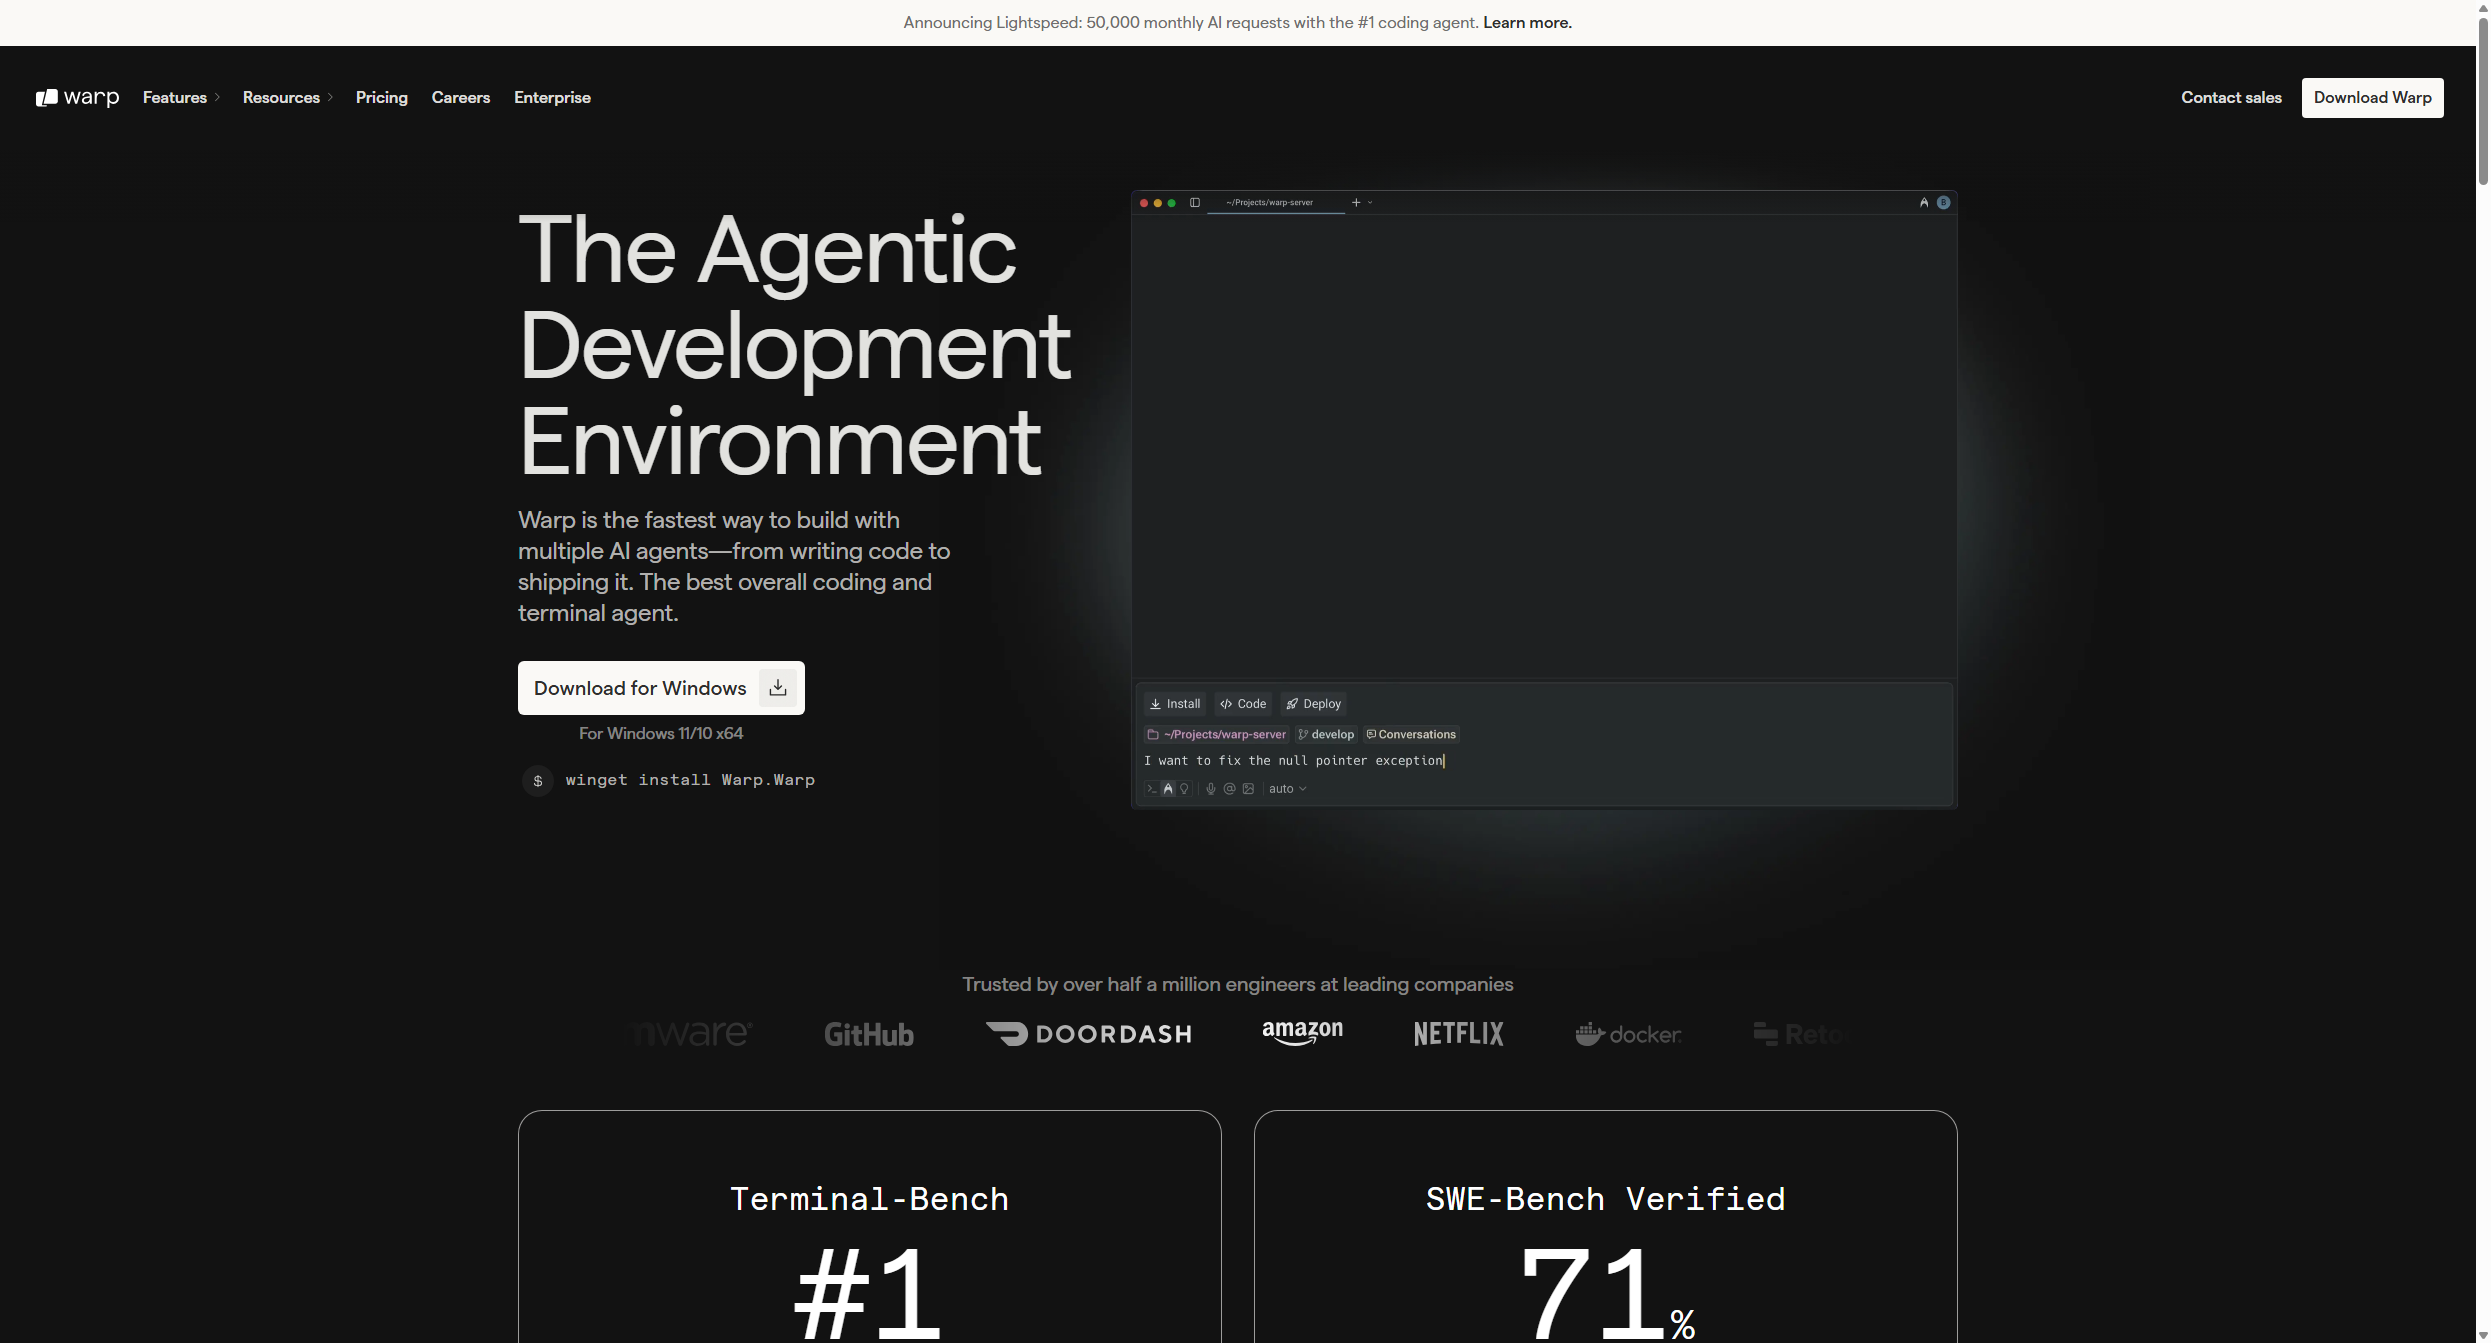Click the Terminal-Bench card heading

[869, 1199]
